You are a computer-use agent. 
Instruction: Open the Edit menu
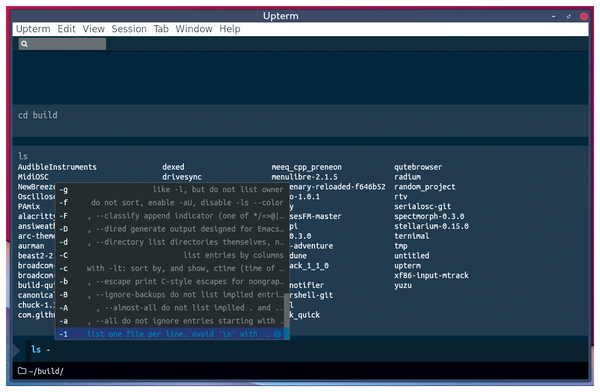click(x=66, y=29)
